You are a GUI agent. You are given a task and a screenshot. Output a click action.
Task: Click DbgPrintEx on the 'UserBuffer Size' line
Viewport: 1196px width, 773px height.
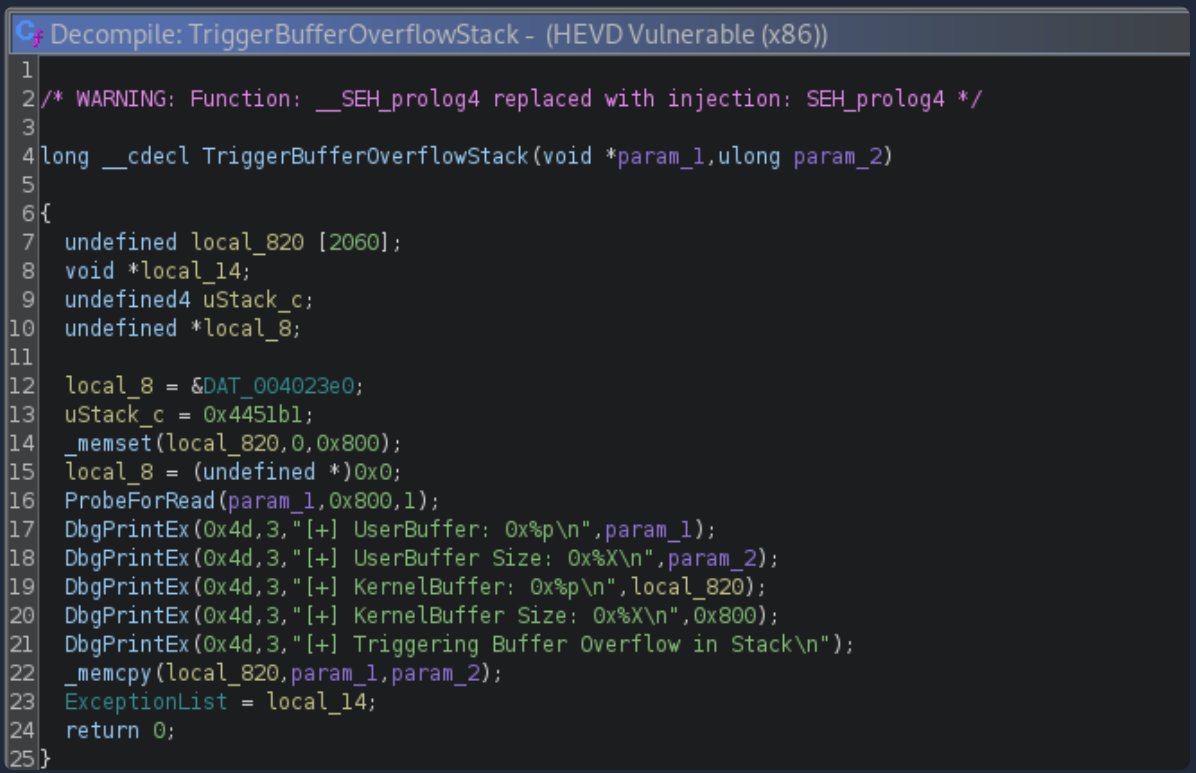(127, 559)
